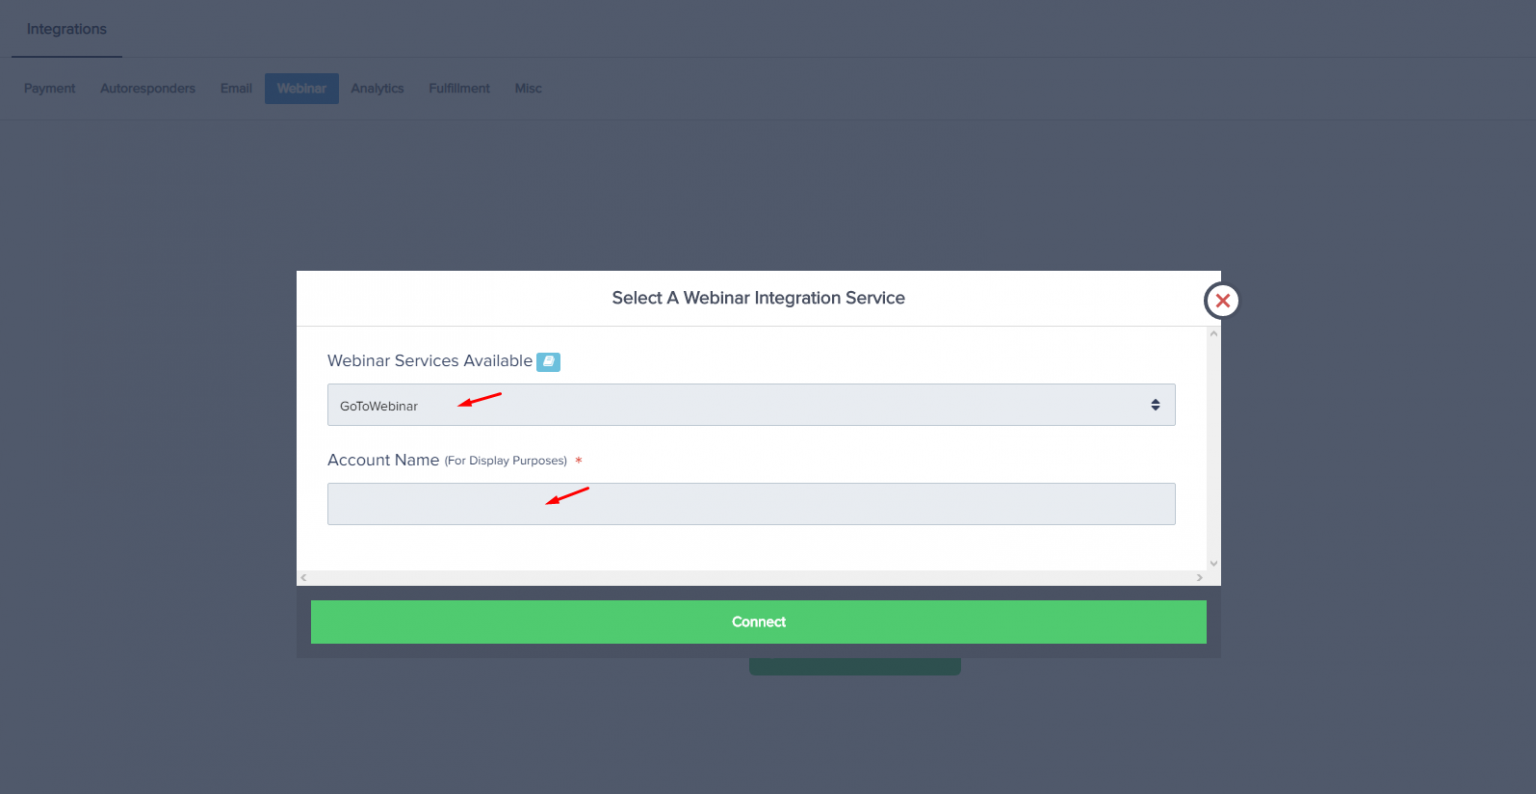Image resolution: width=1536 pixels, height=794 pixels.
Task: Select the Webinar tab
Action: [302, 88]
